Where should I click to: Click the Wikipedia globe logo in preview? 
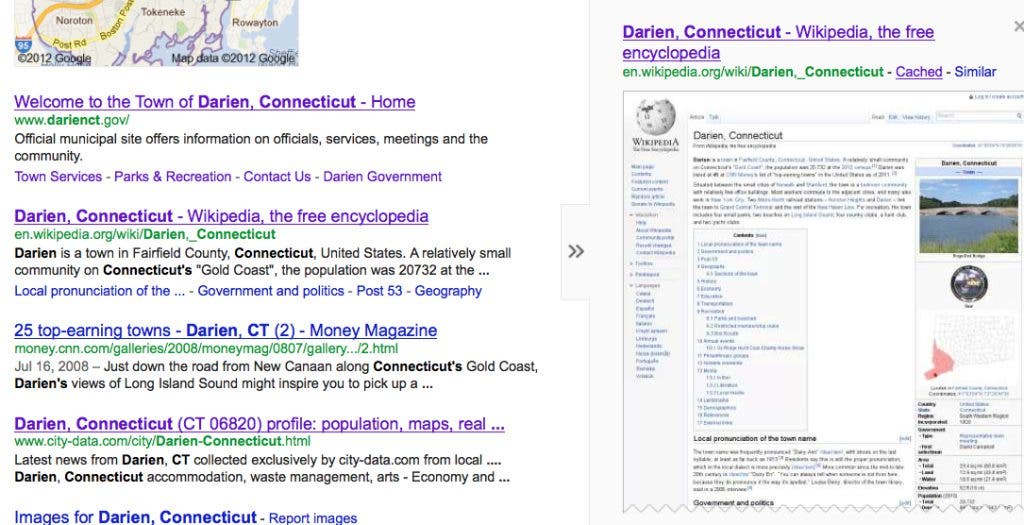pyautogui.click(x=655, y=118)
